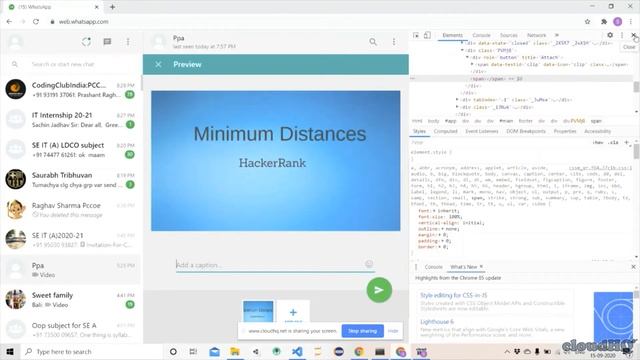The height and width of the screenshot is (360, 640).
Task: Toggle the :hov element state button
Action: pos(598,142)
